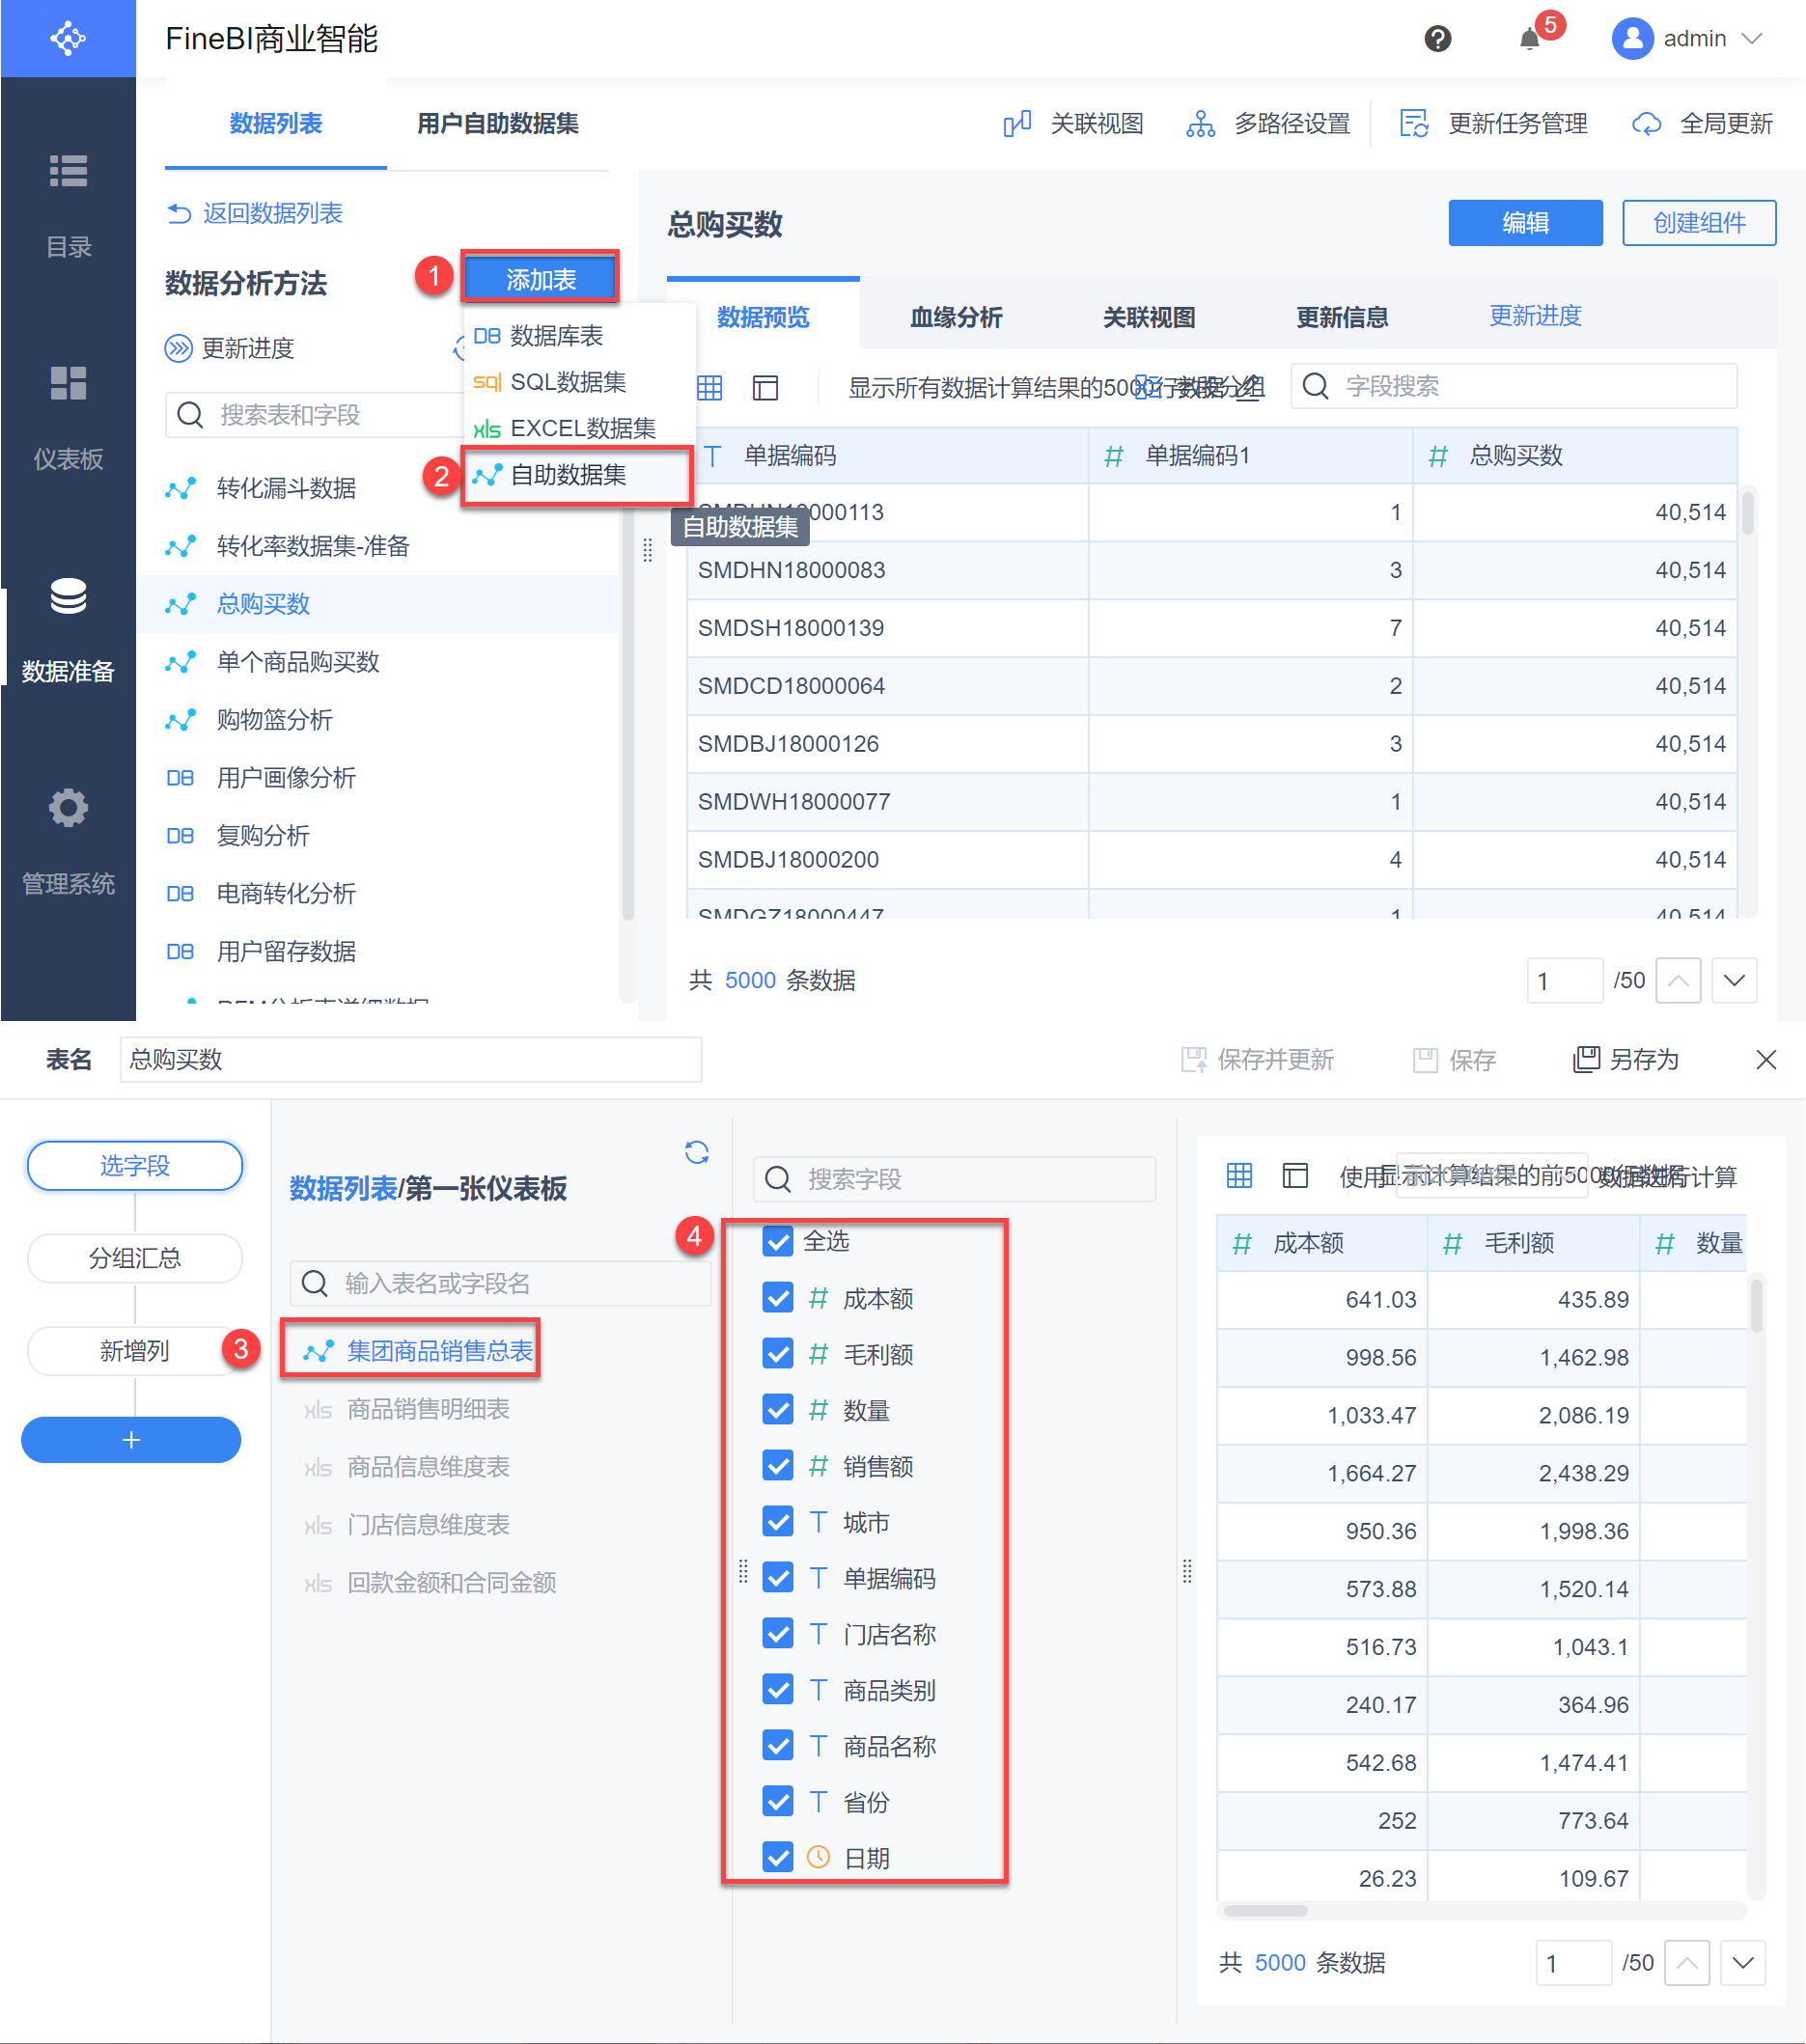Open 多路径设置 multi-path settings
The width and height of the screenshot is (1806, 2044).
pyautogui.click(x=1268, y=124)
